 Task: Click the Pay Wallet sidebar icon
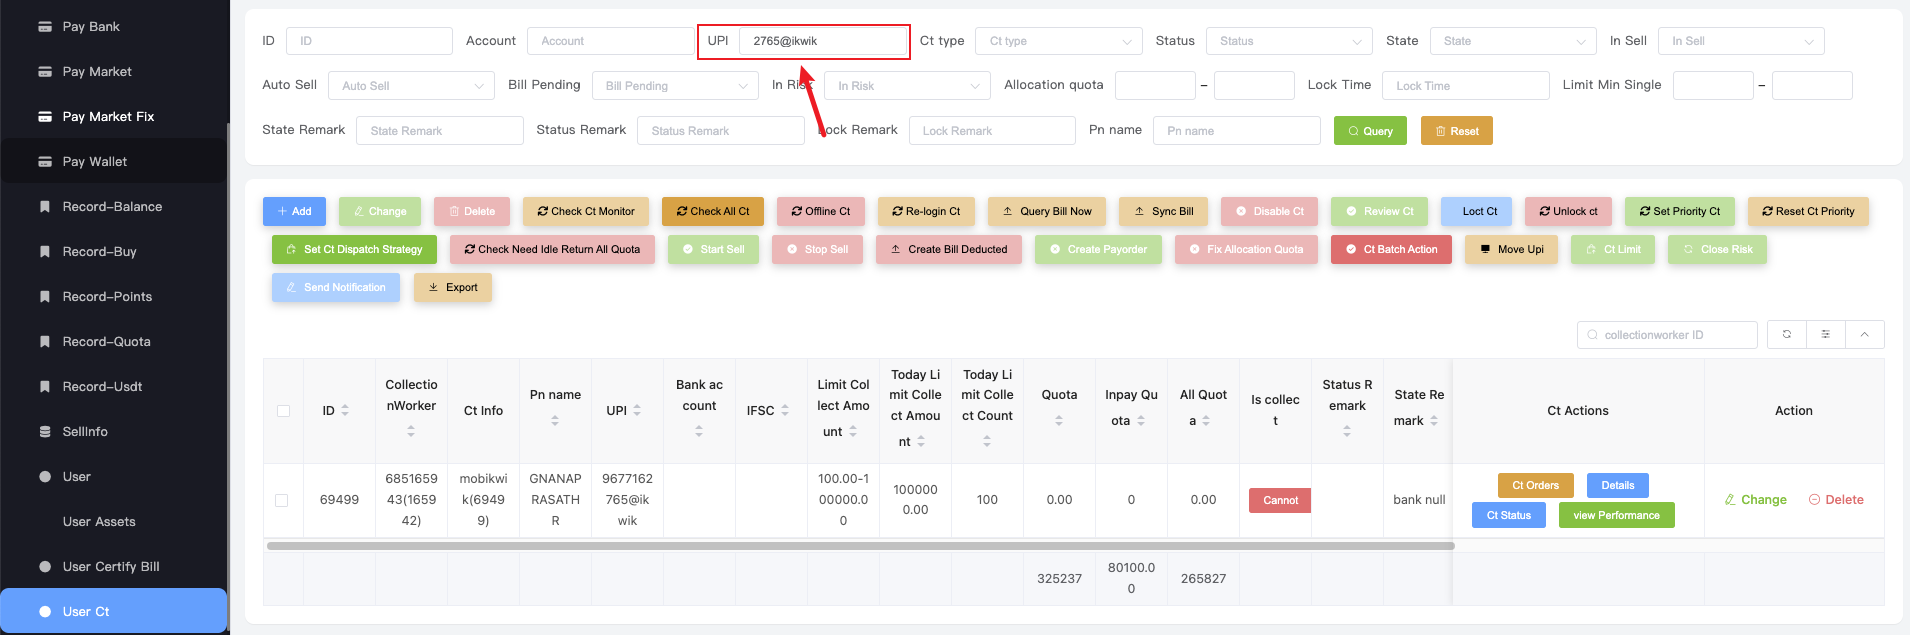(x=45, y=161)
